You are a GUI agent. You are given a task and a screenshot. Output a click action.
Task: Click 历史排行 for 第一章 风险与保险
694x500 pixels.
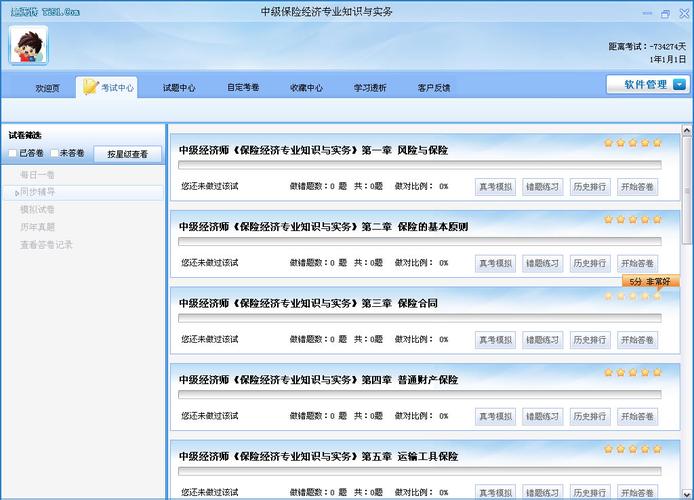590,187
